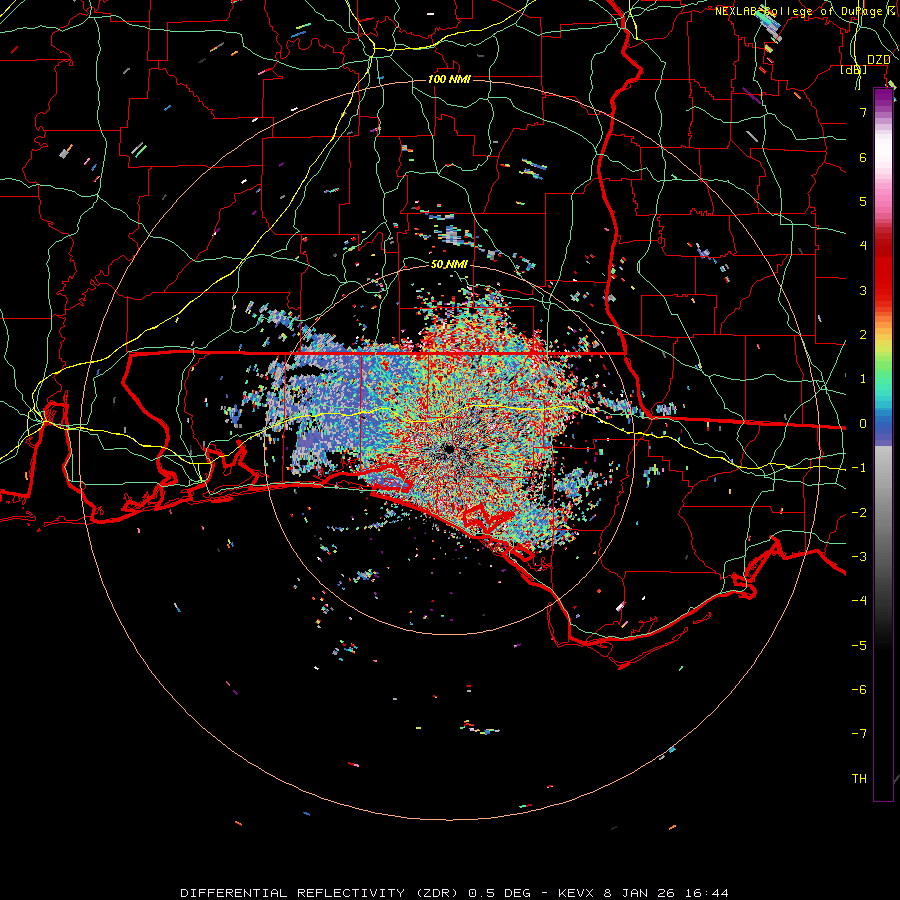The image size is (900, 900).
Task: Select the positive 4 legend value
Action: 863,246
